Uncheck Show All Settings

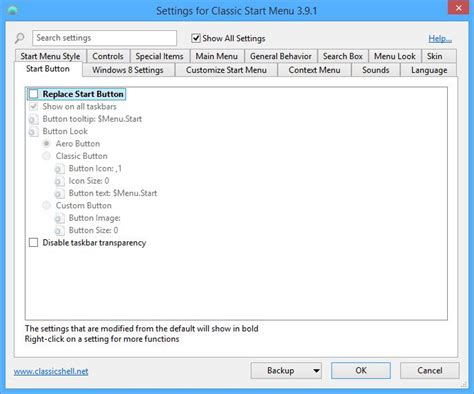(x=196, y=38)
